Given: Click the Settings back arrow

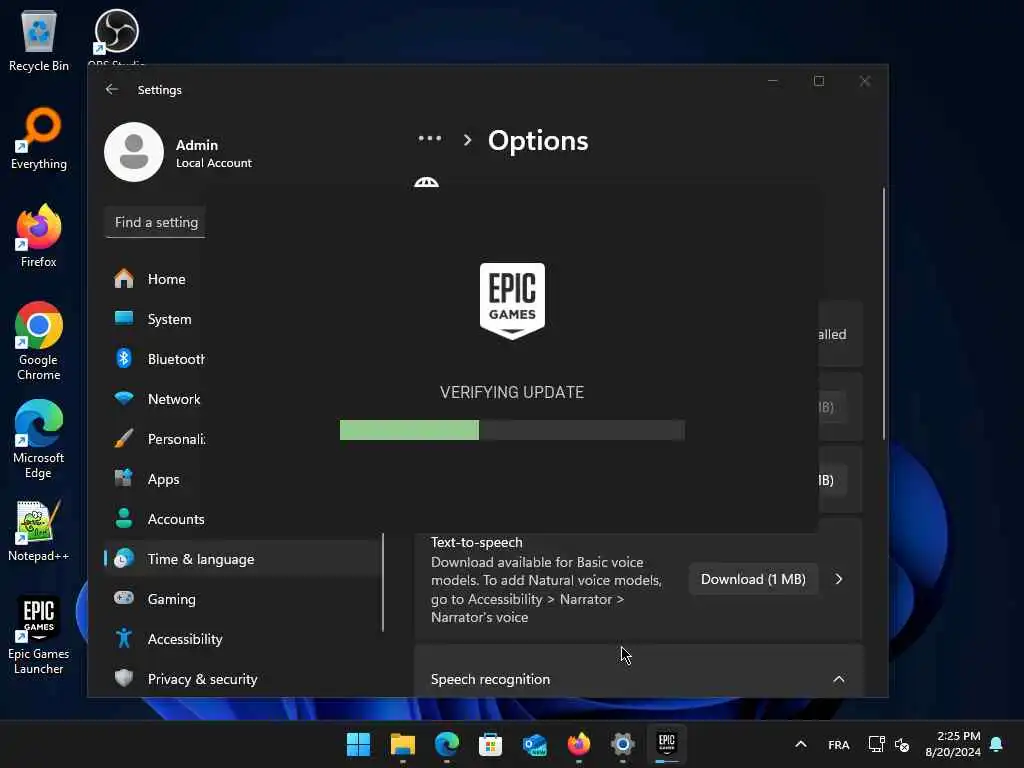Looking at the screenshot, I should click(112, 89).
